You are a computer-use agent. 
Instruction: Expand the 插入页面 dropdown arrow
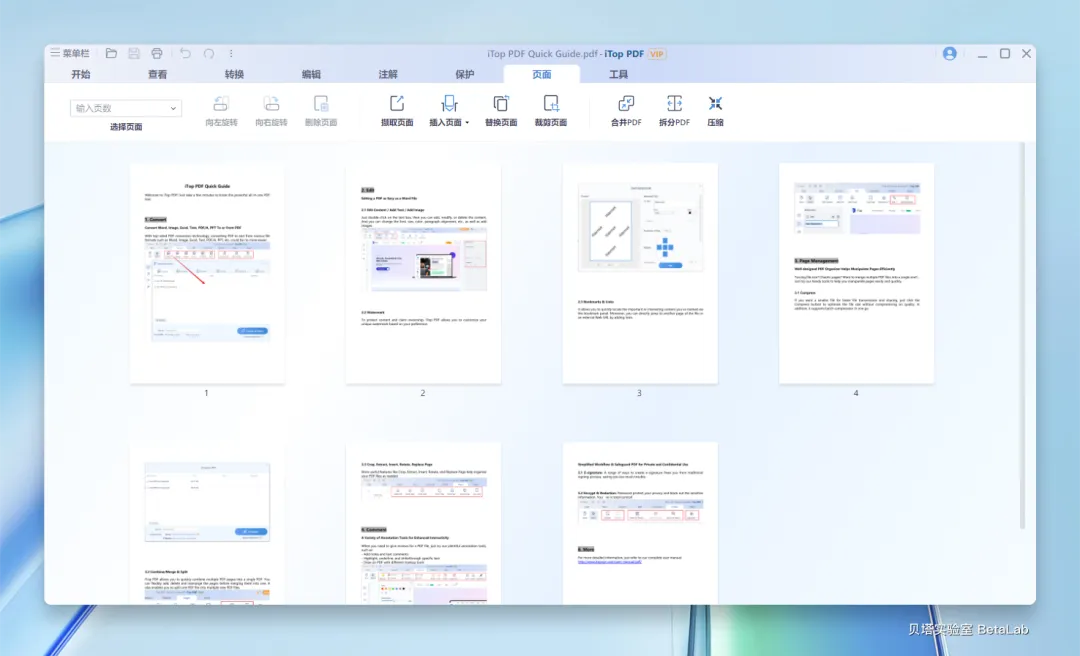pos(467,123)
